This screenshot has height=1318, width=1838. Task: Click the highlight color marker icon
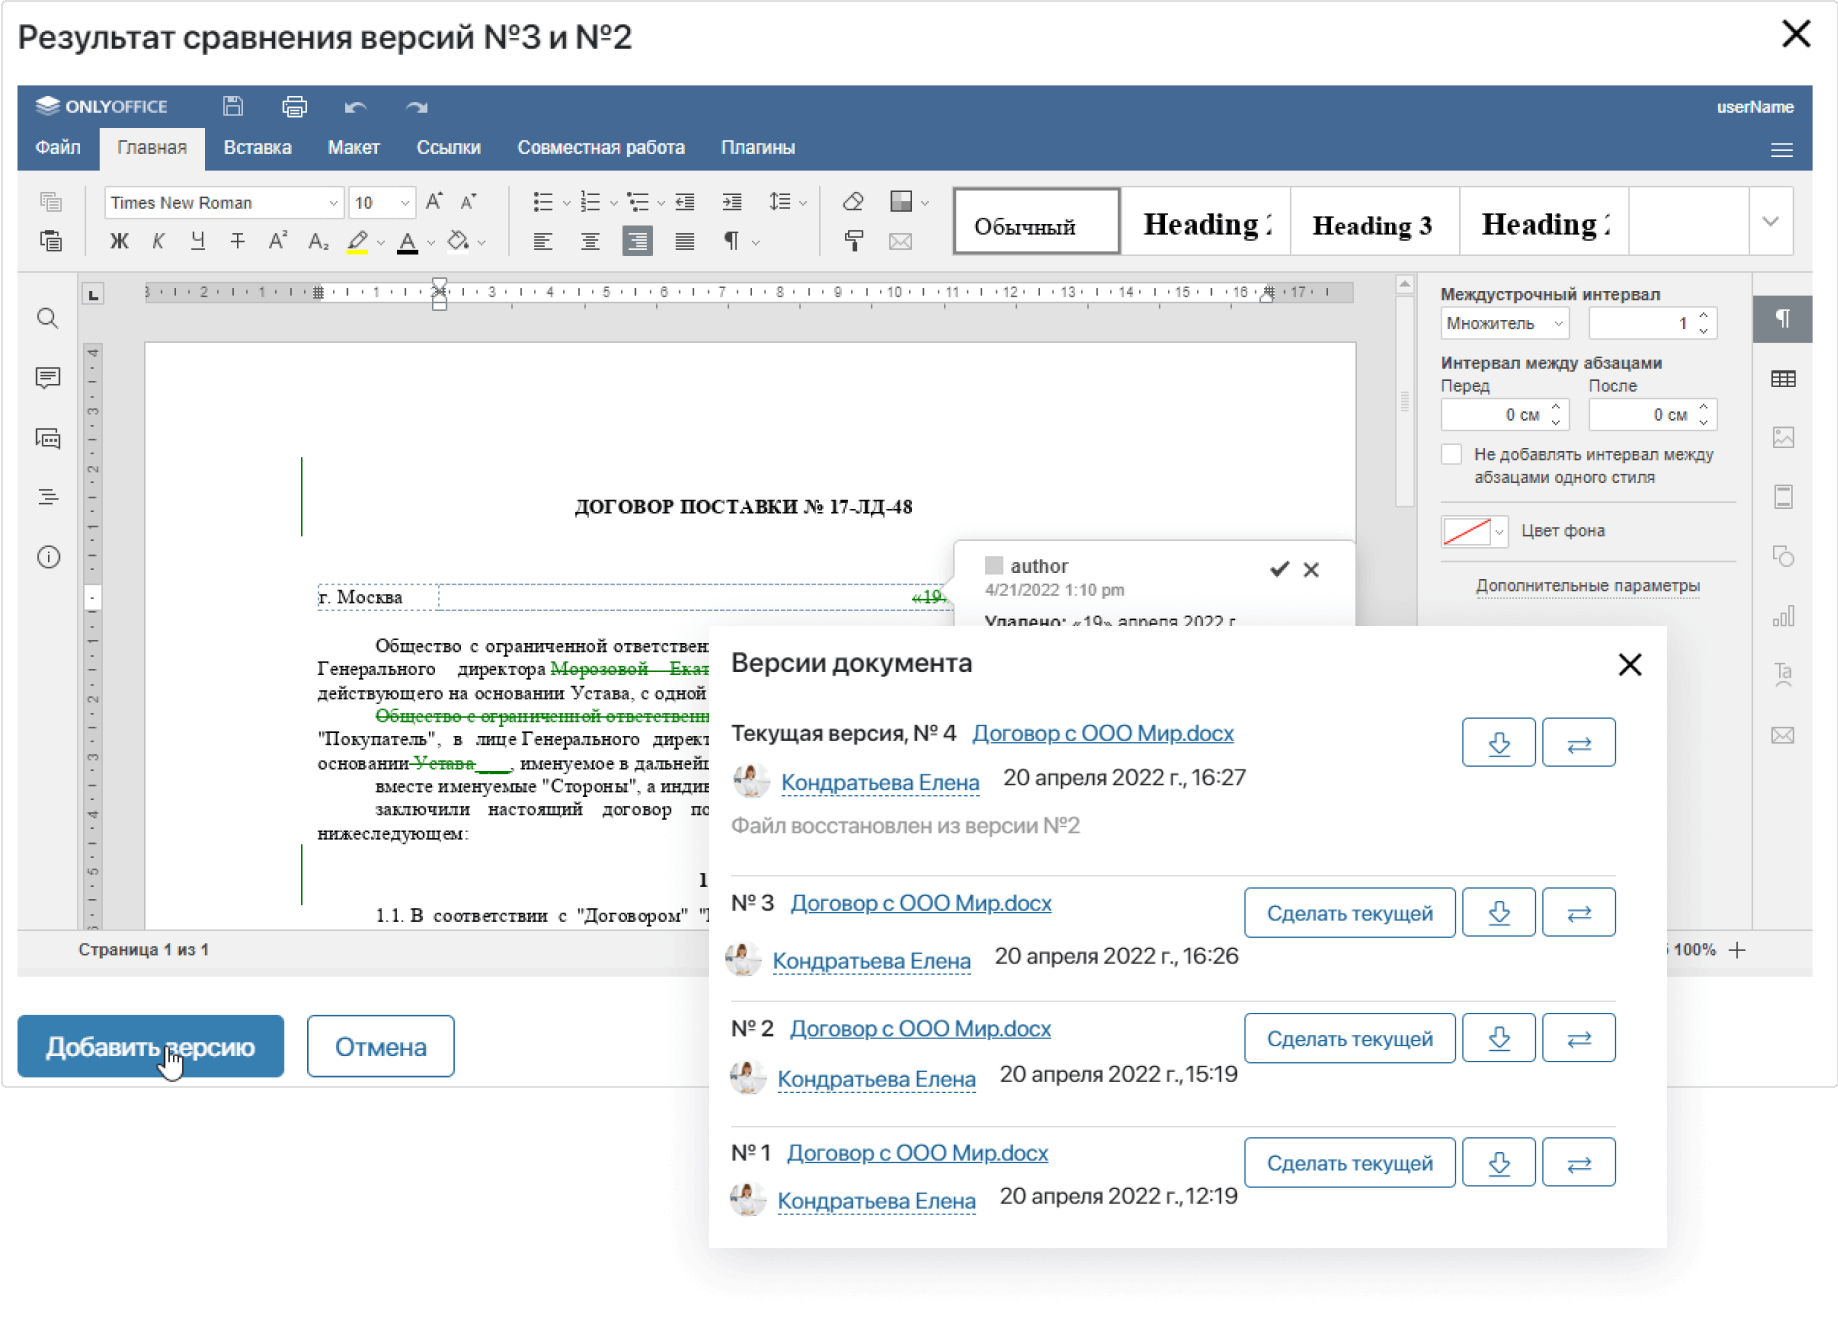coord(357,241)
